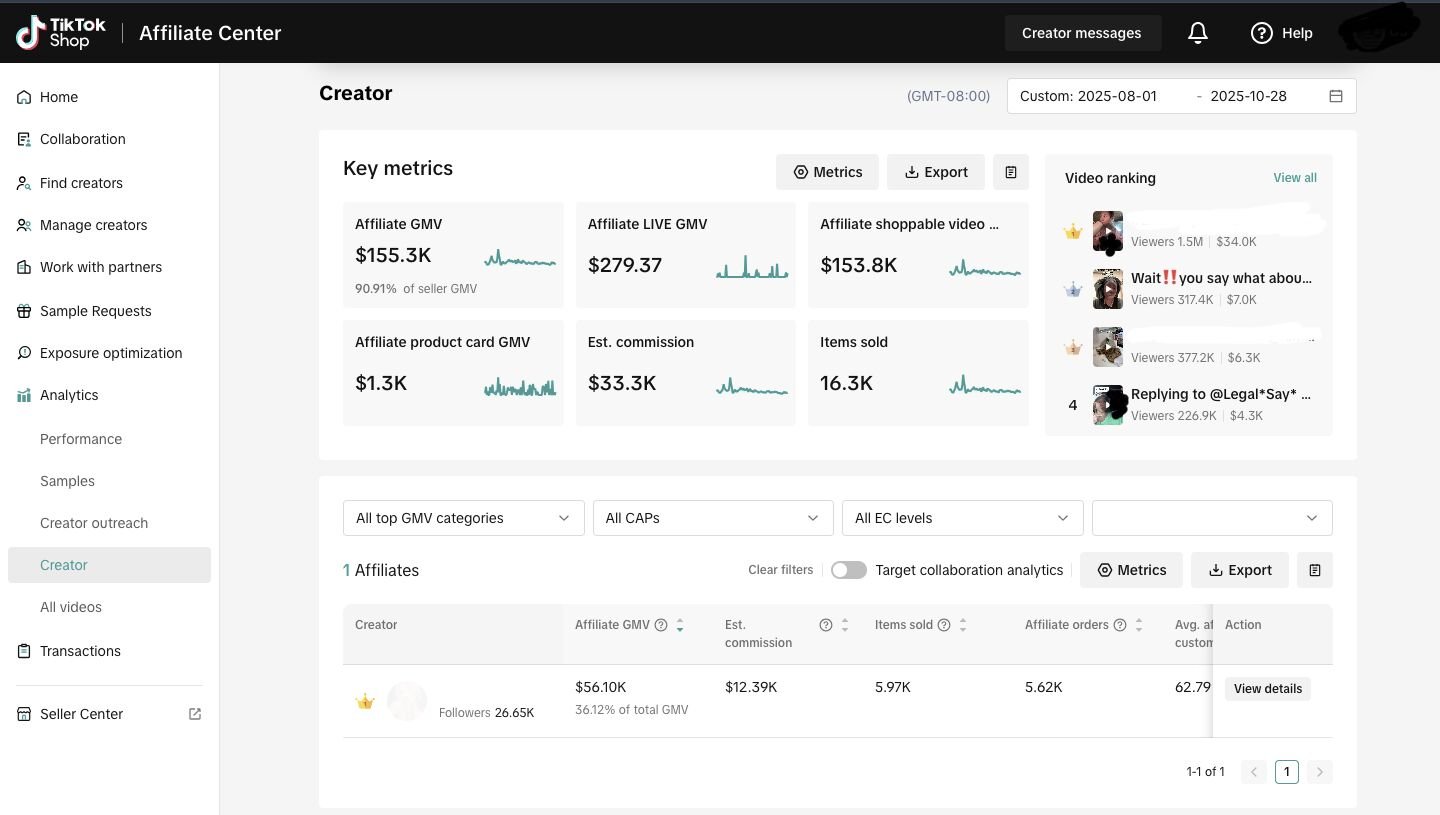Open View all in Video ranking
Screen dimensions: 1440x815
1294,178
